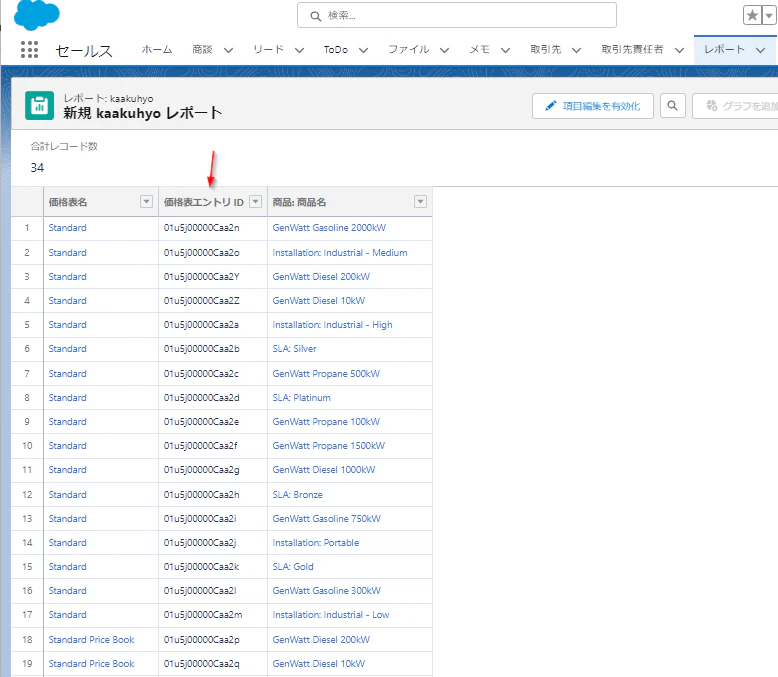Viewport: 778px width, 677px height.
Task: Open SLA: Gold product link
Action: tap(293, 567)
